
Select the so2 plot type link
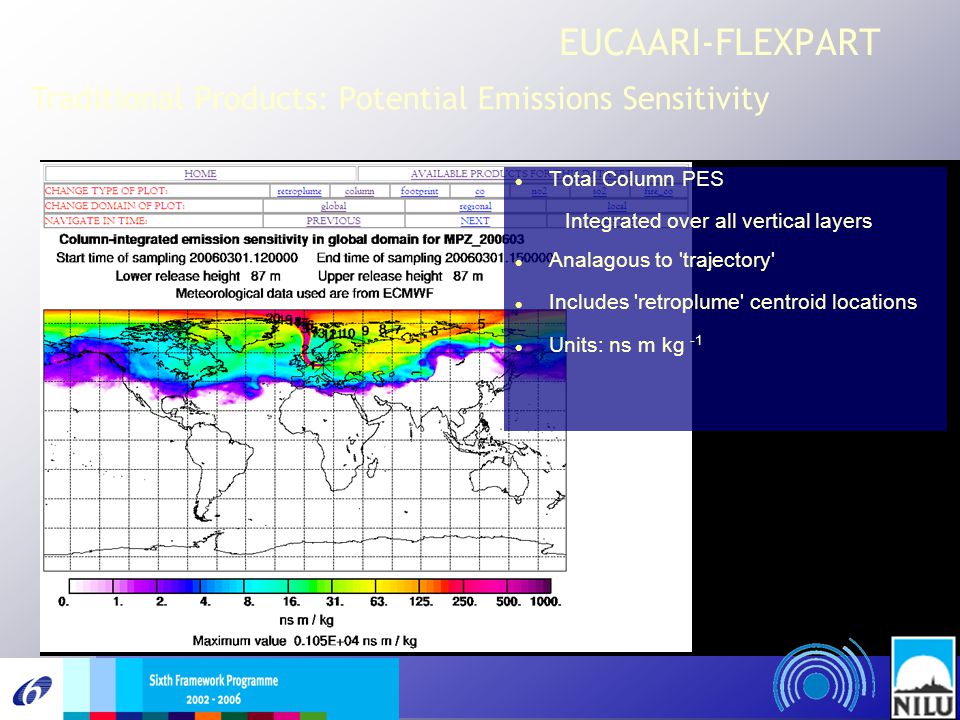click(x=599, y=192)
